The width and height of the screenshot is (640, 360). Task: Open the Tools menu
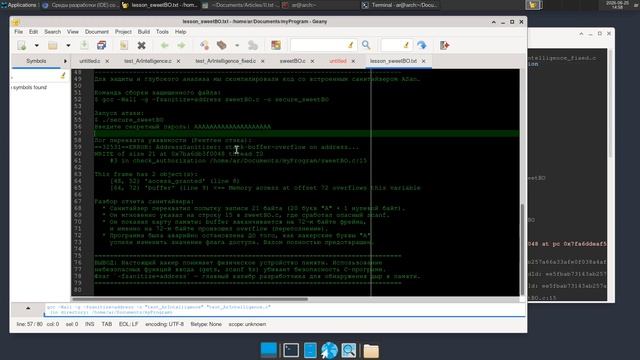[x=162, y=31]
